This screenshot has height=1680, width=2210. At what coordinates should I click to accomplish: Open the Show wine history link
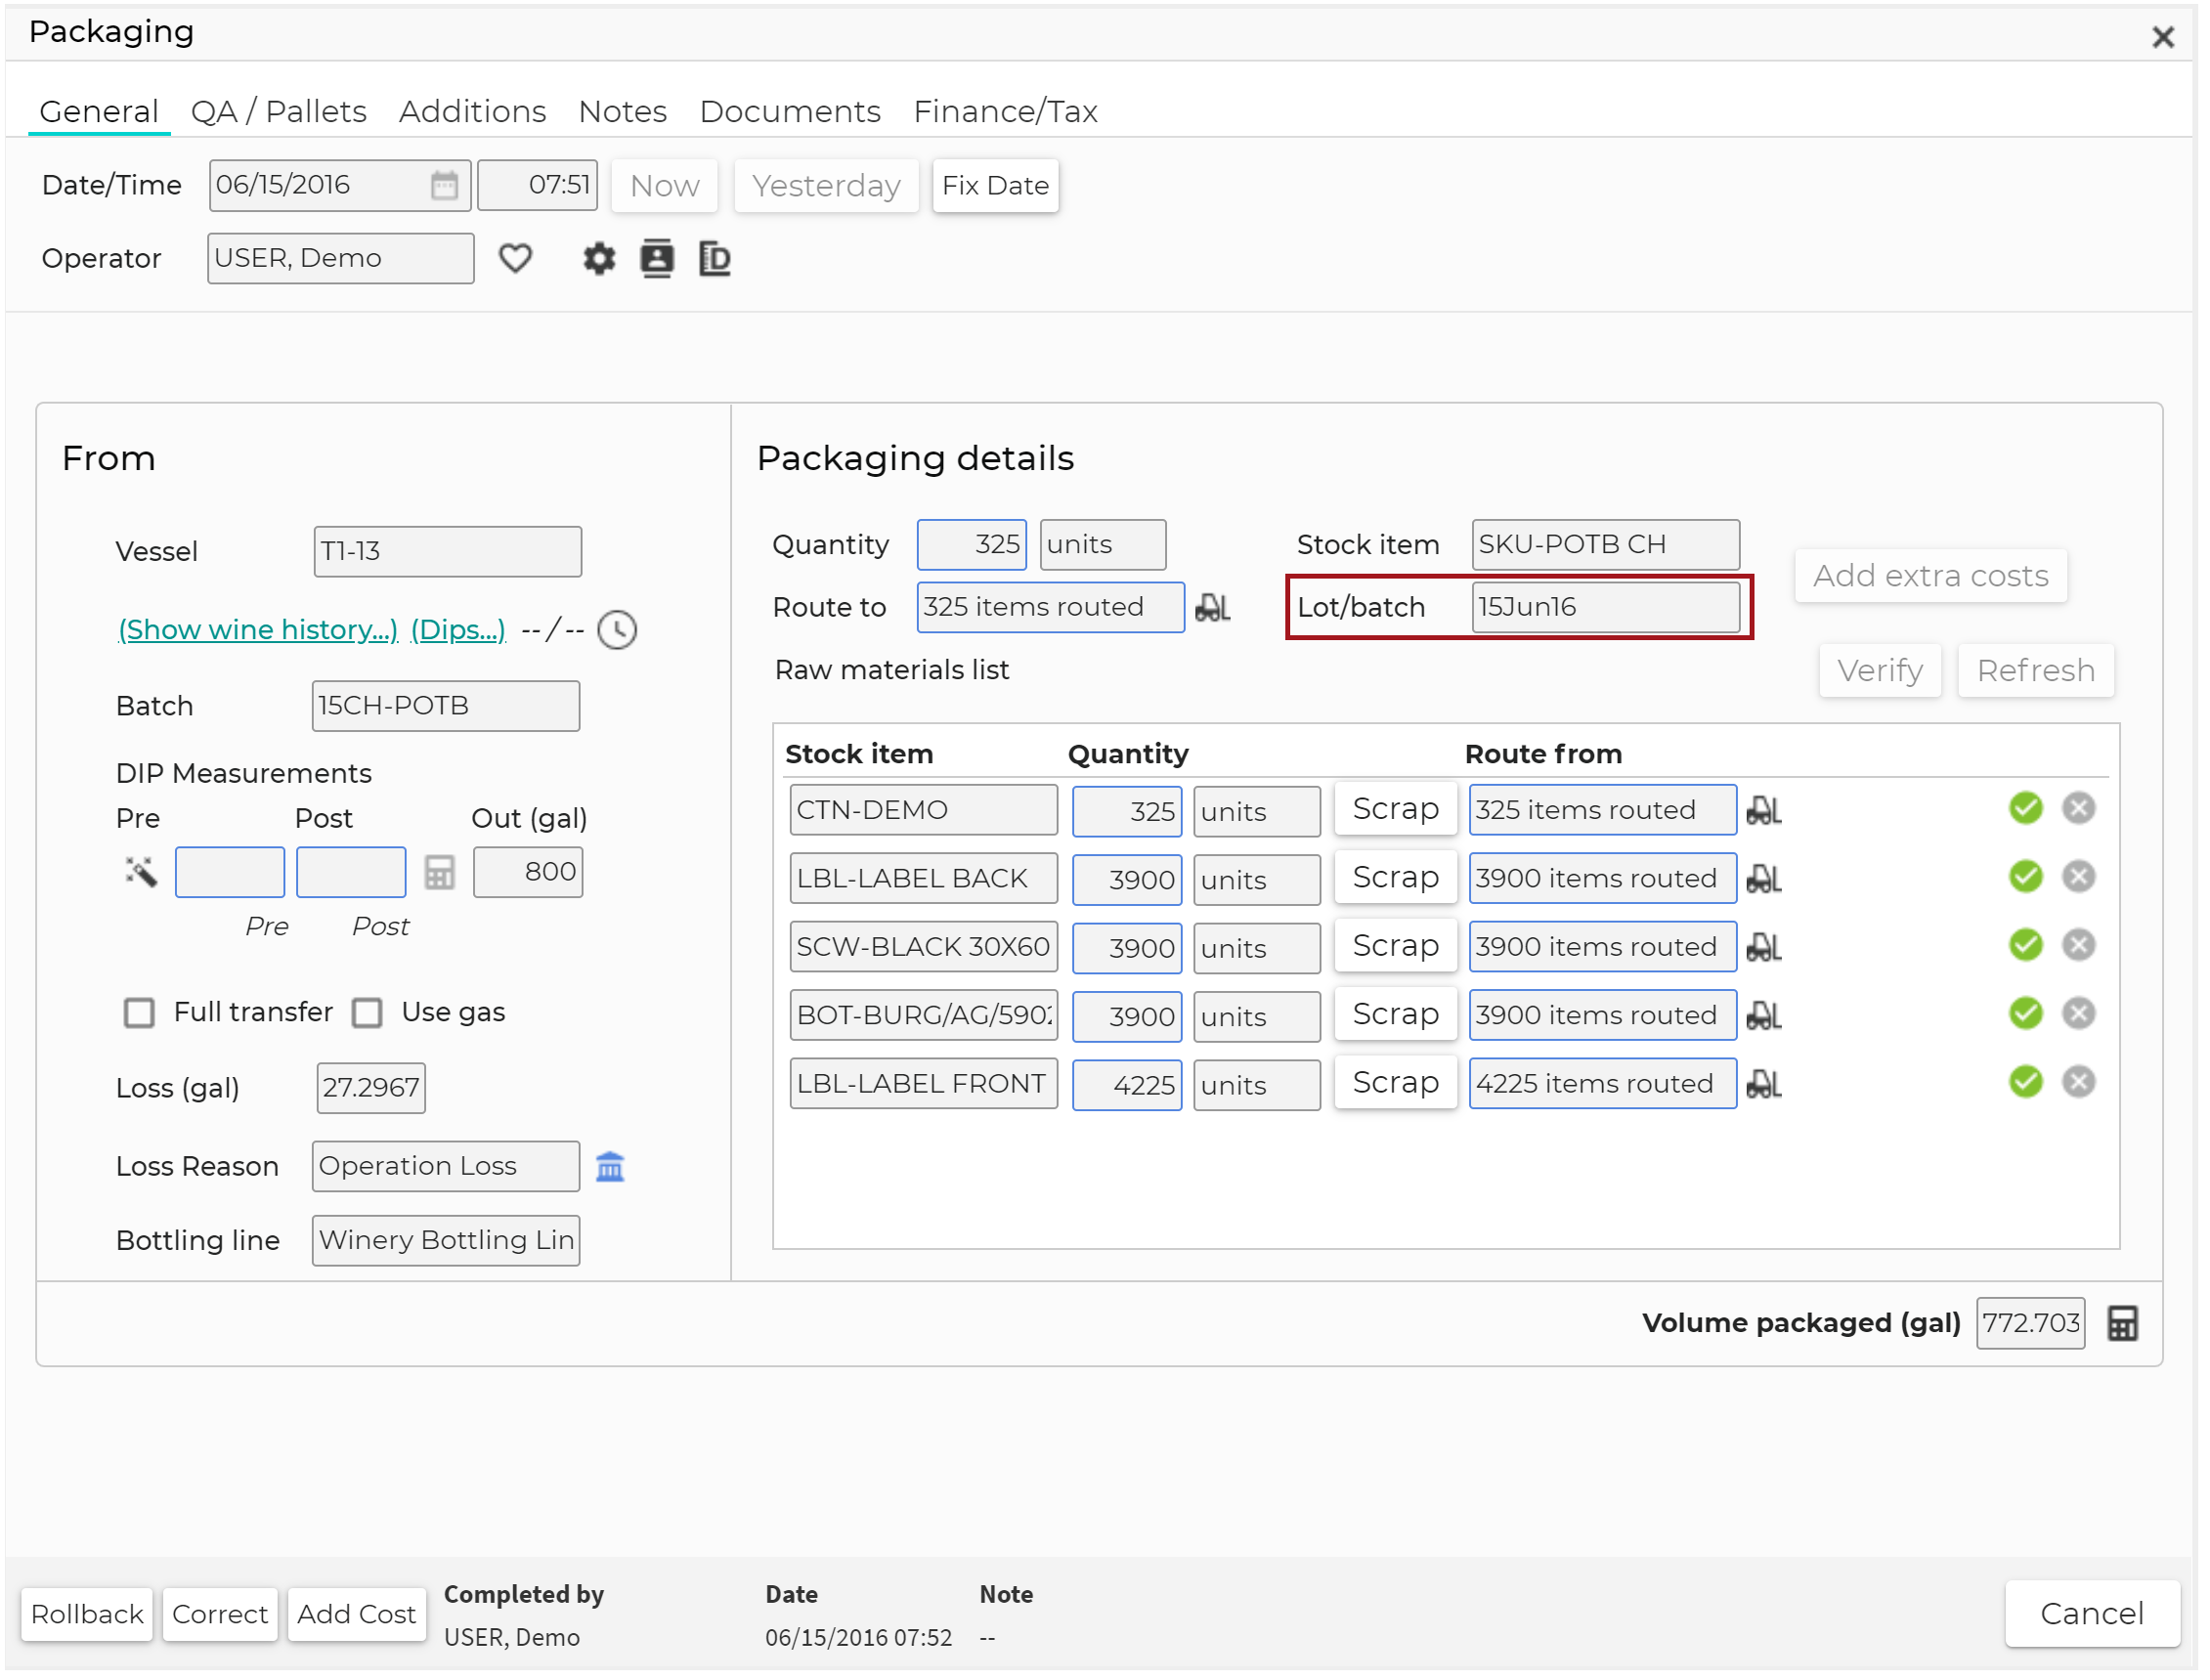[x=258, y=631]
